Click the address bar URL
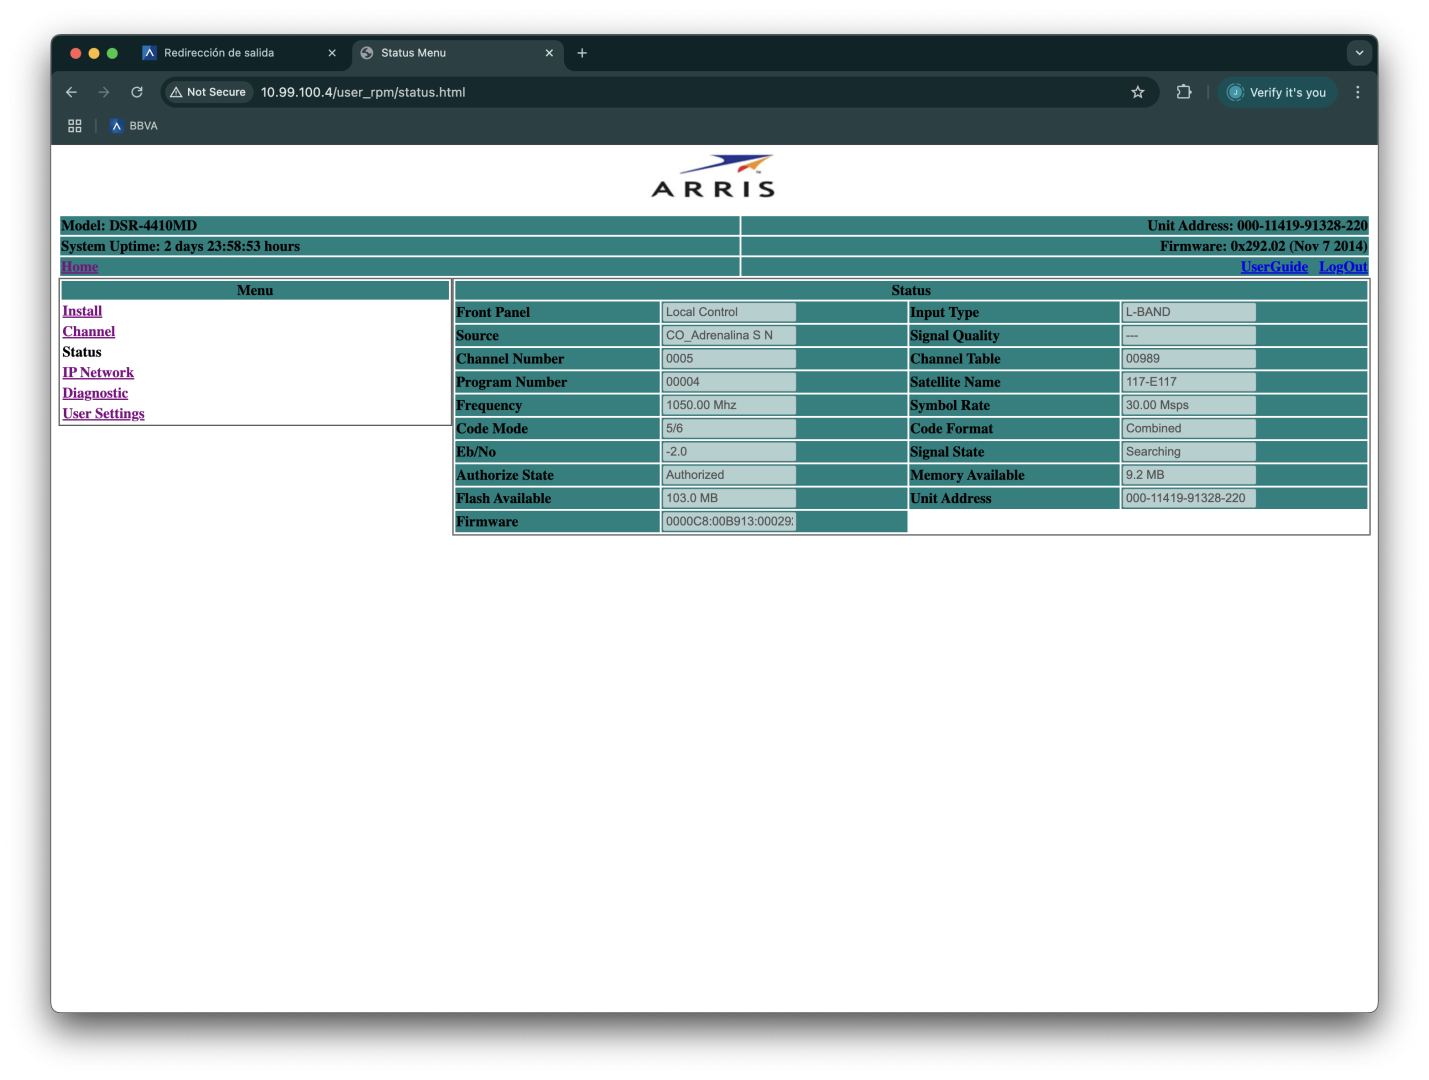Image resolution: width=1429 pixels, height=1080 pixels. tap(363, 92)
